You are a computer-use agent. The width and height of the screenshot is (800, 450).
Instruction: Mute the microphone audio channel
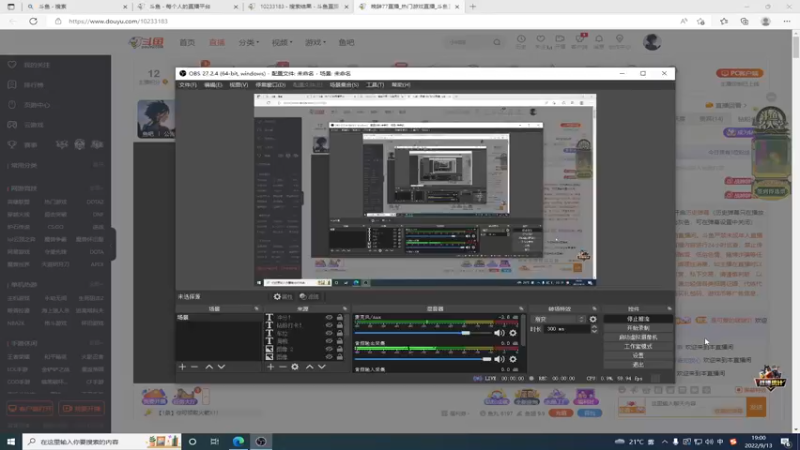(499, 333)
